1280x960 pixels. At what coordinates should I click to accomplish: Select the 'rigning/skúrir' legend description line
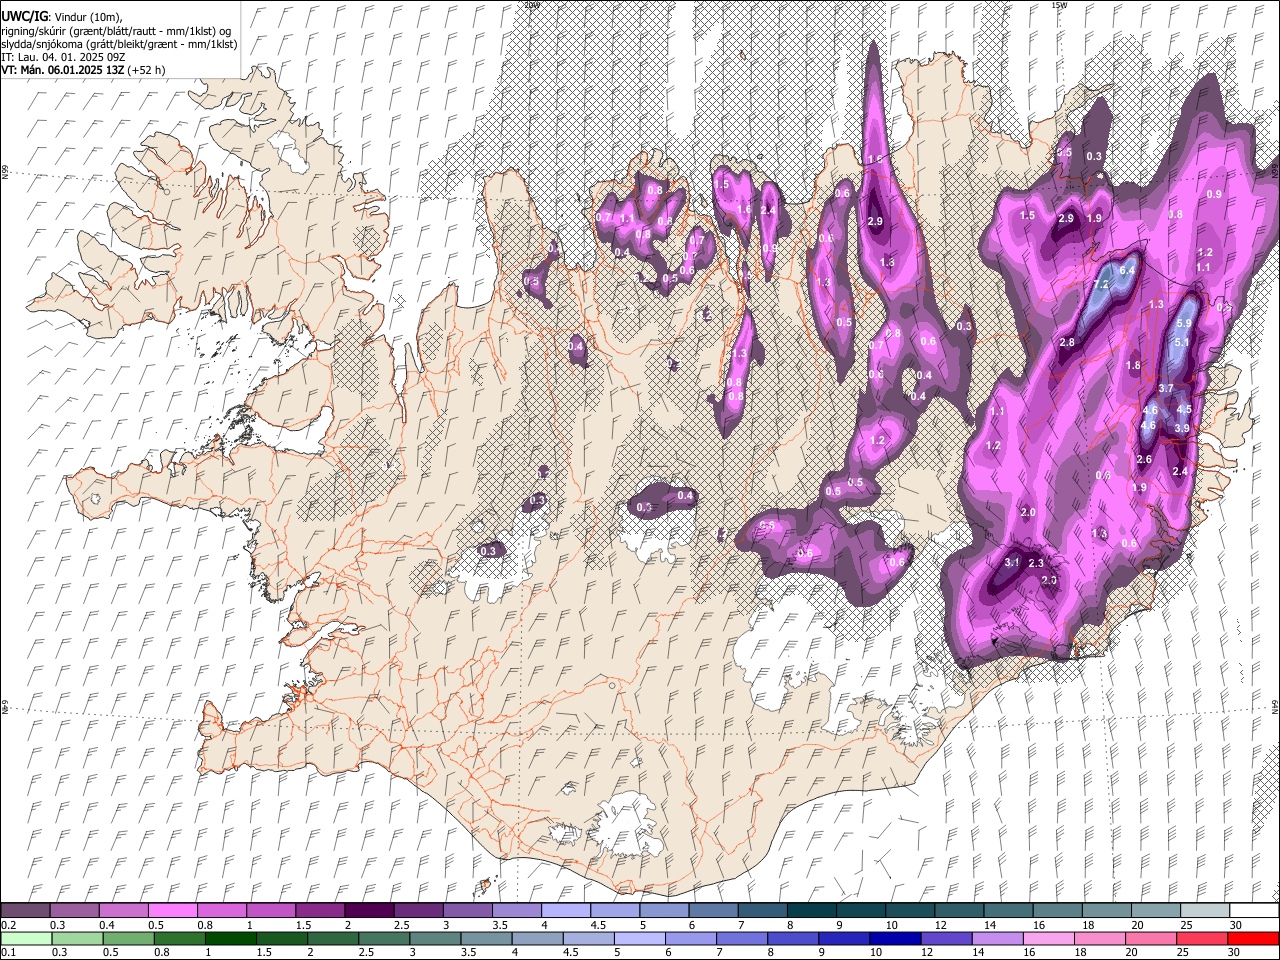click(116, 31)
